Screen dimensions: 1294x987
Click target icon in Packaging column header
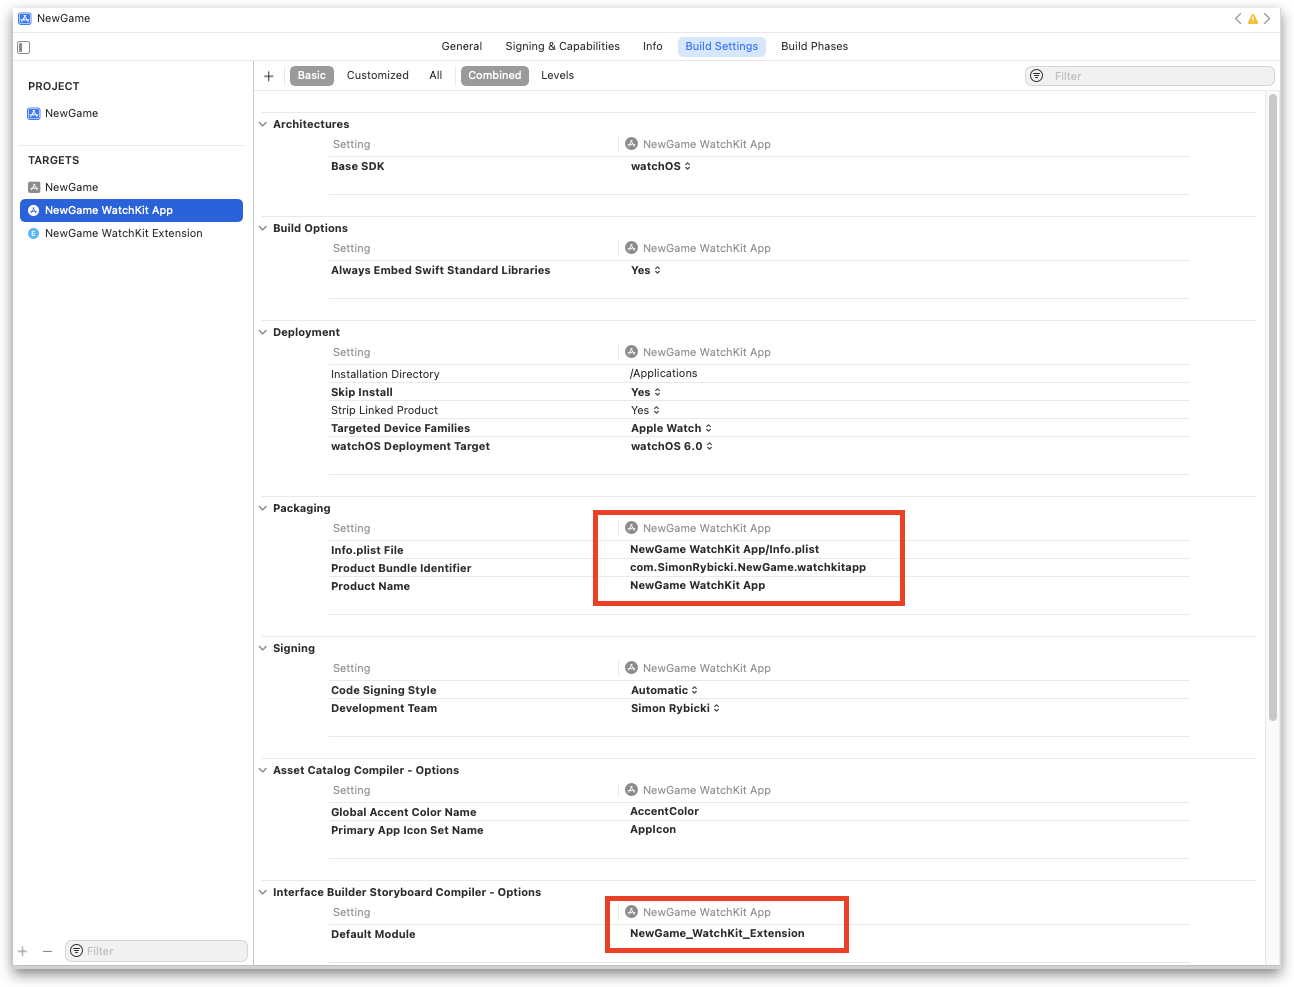click(631, 528)
